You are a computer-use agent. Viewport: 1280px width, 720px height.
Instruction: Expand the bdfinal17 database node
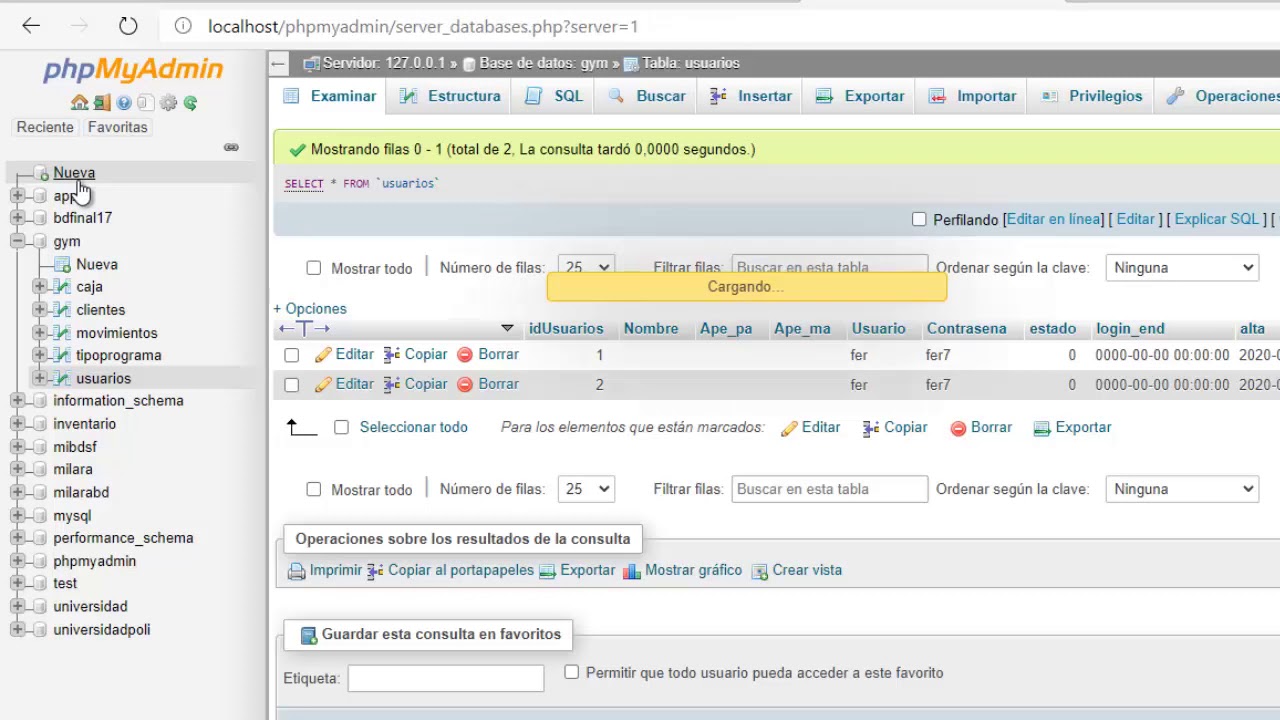pos(17,218)
